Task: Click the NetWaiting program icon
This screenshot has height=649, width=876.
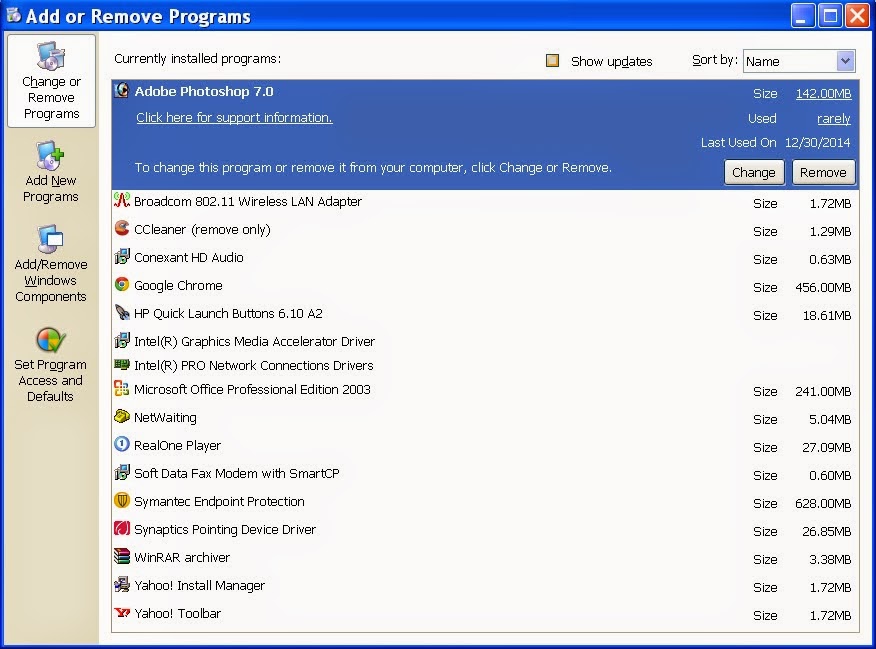Action: pos(122,416)
